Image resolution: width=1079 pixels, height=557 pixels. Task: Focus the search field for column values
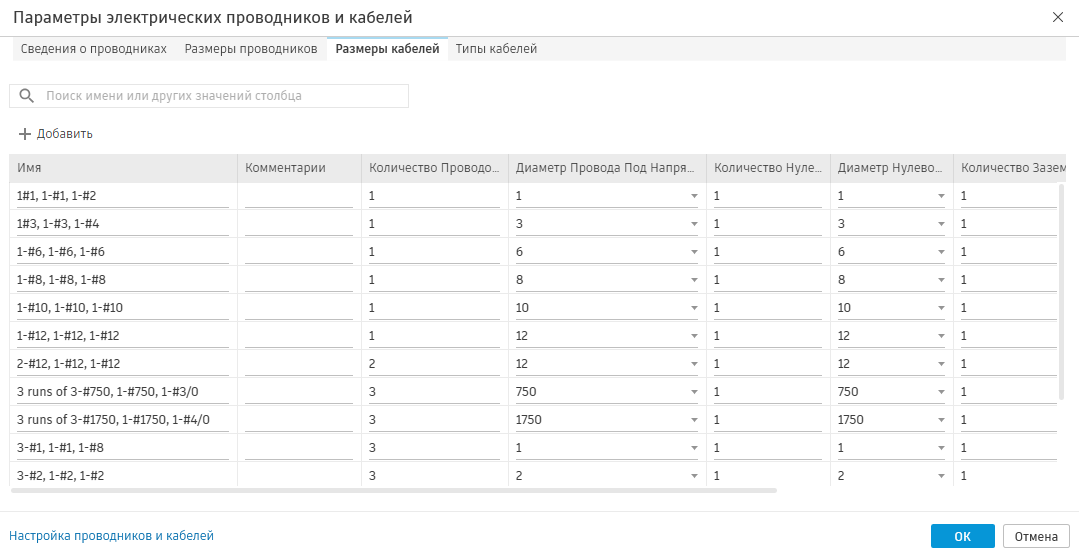[220, 96]
